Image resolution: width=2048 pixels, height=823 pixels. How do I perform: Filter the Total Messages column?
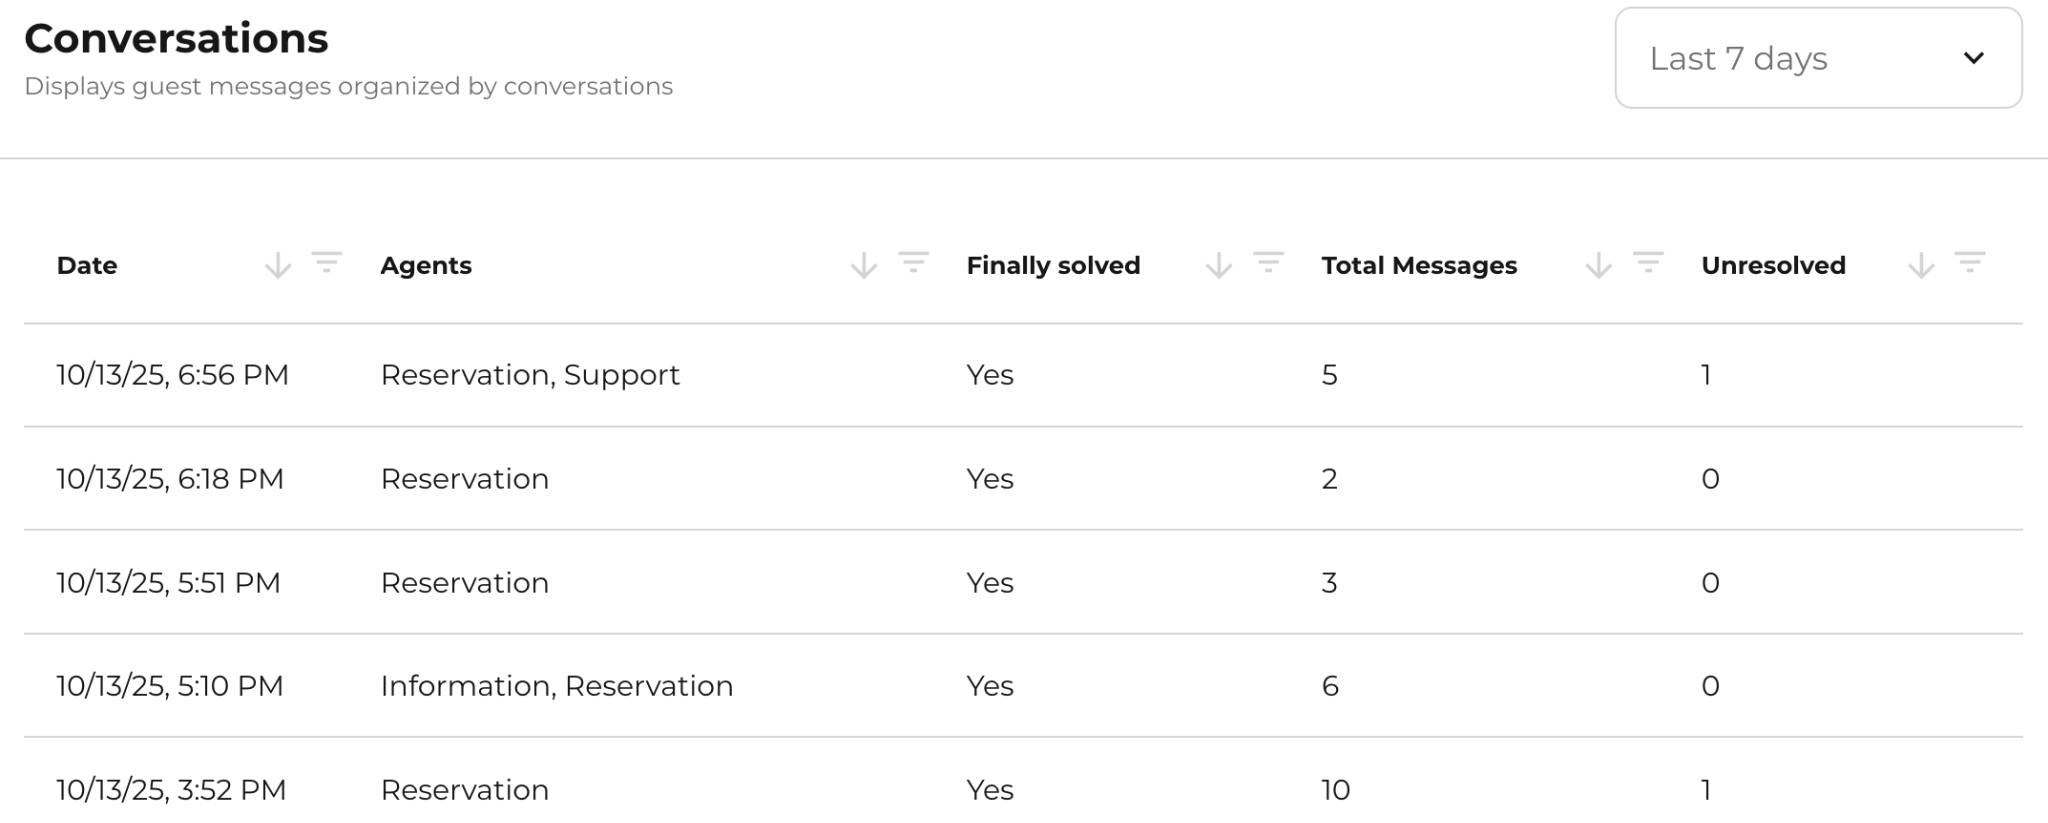(x=1648, y=264)
